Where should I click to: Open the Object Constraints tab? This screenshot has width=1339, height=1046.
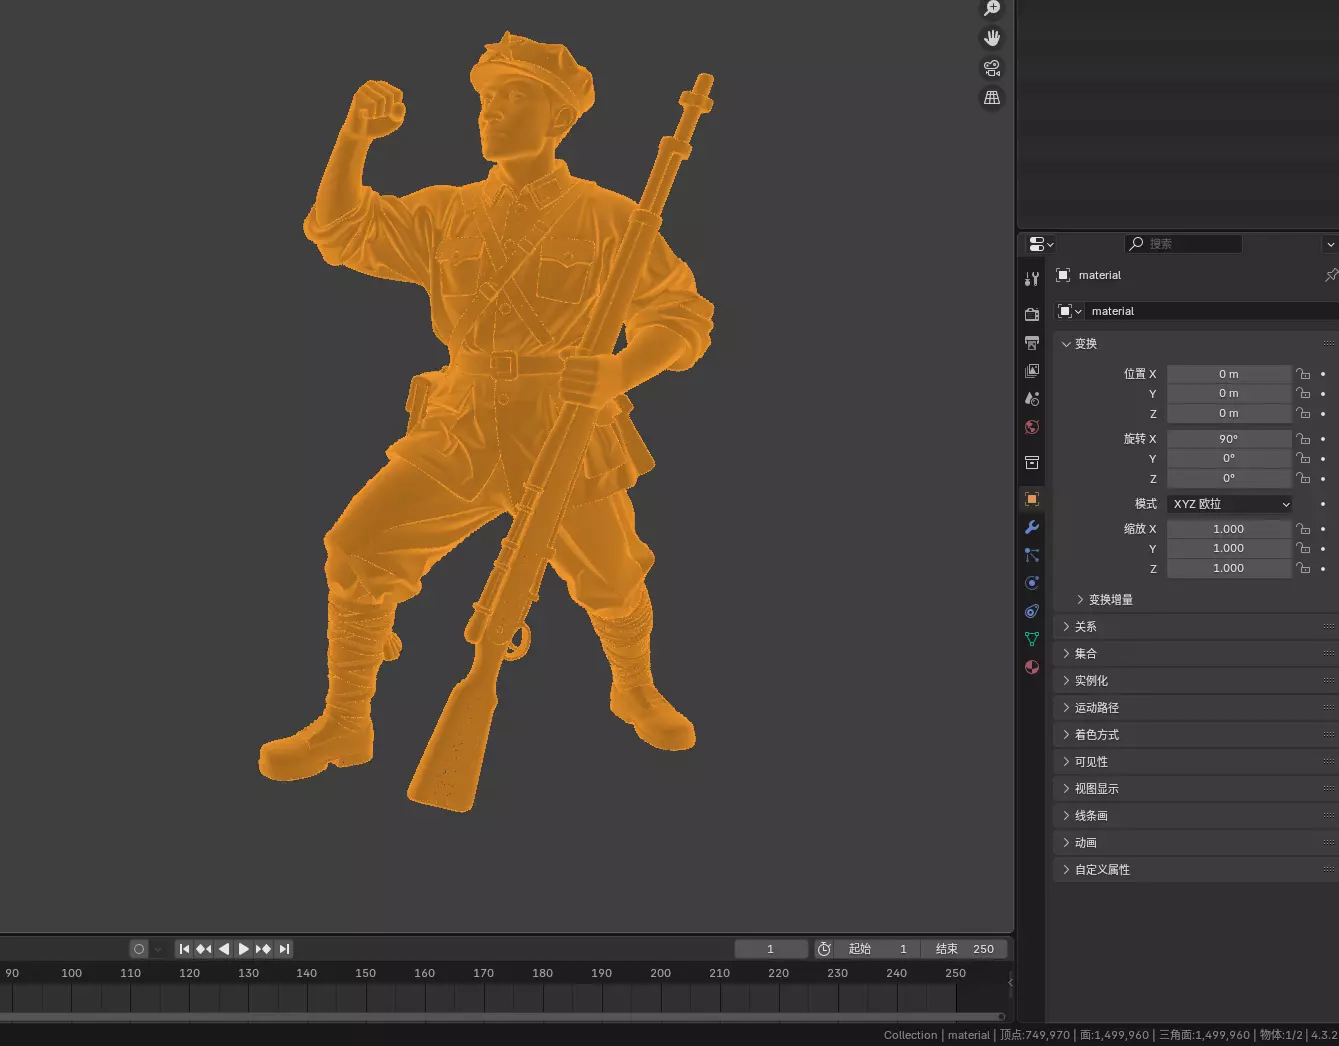[1032, 611]
